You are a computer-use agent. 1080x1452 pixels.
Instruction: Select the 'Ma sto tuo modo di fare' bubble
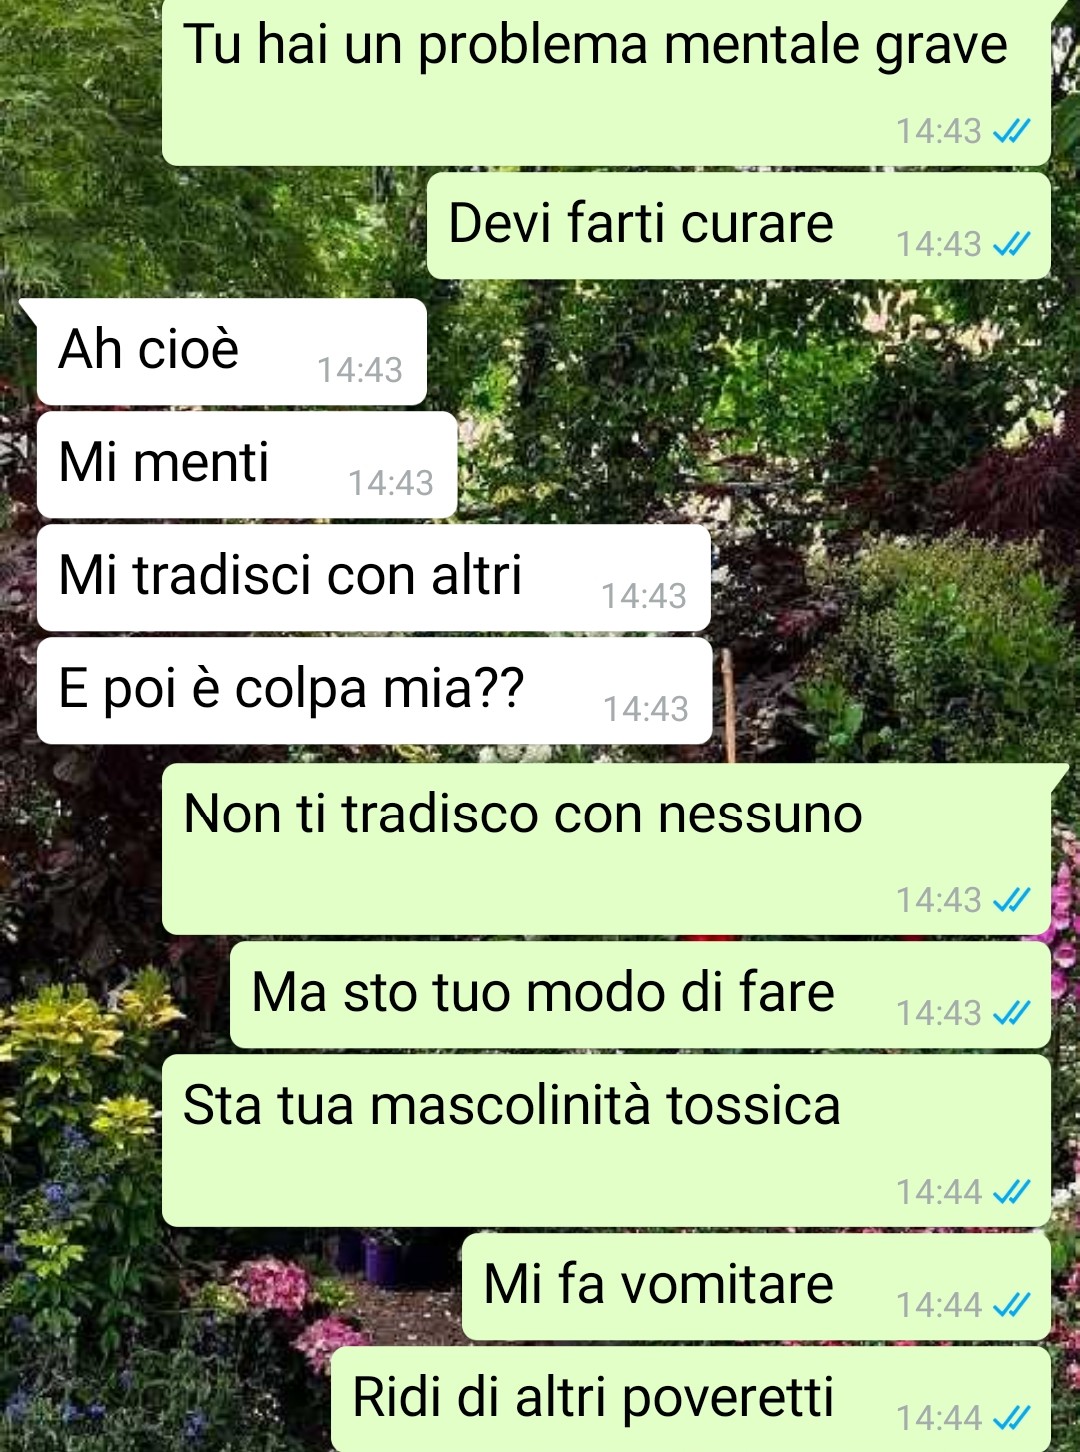(x=640, y=995)
